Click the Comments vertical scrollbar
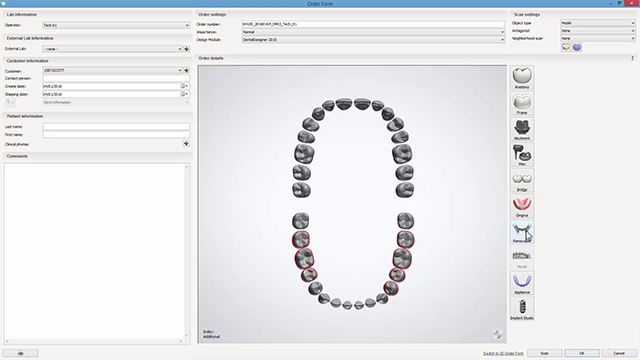Screen dimensions: 640x360 click(x=187, y=251)
